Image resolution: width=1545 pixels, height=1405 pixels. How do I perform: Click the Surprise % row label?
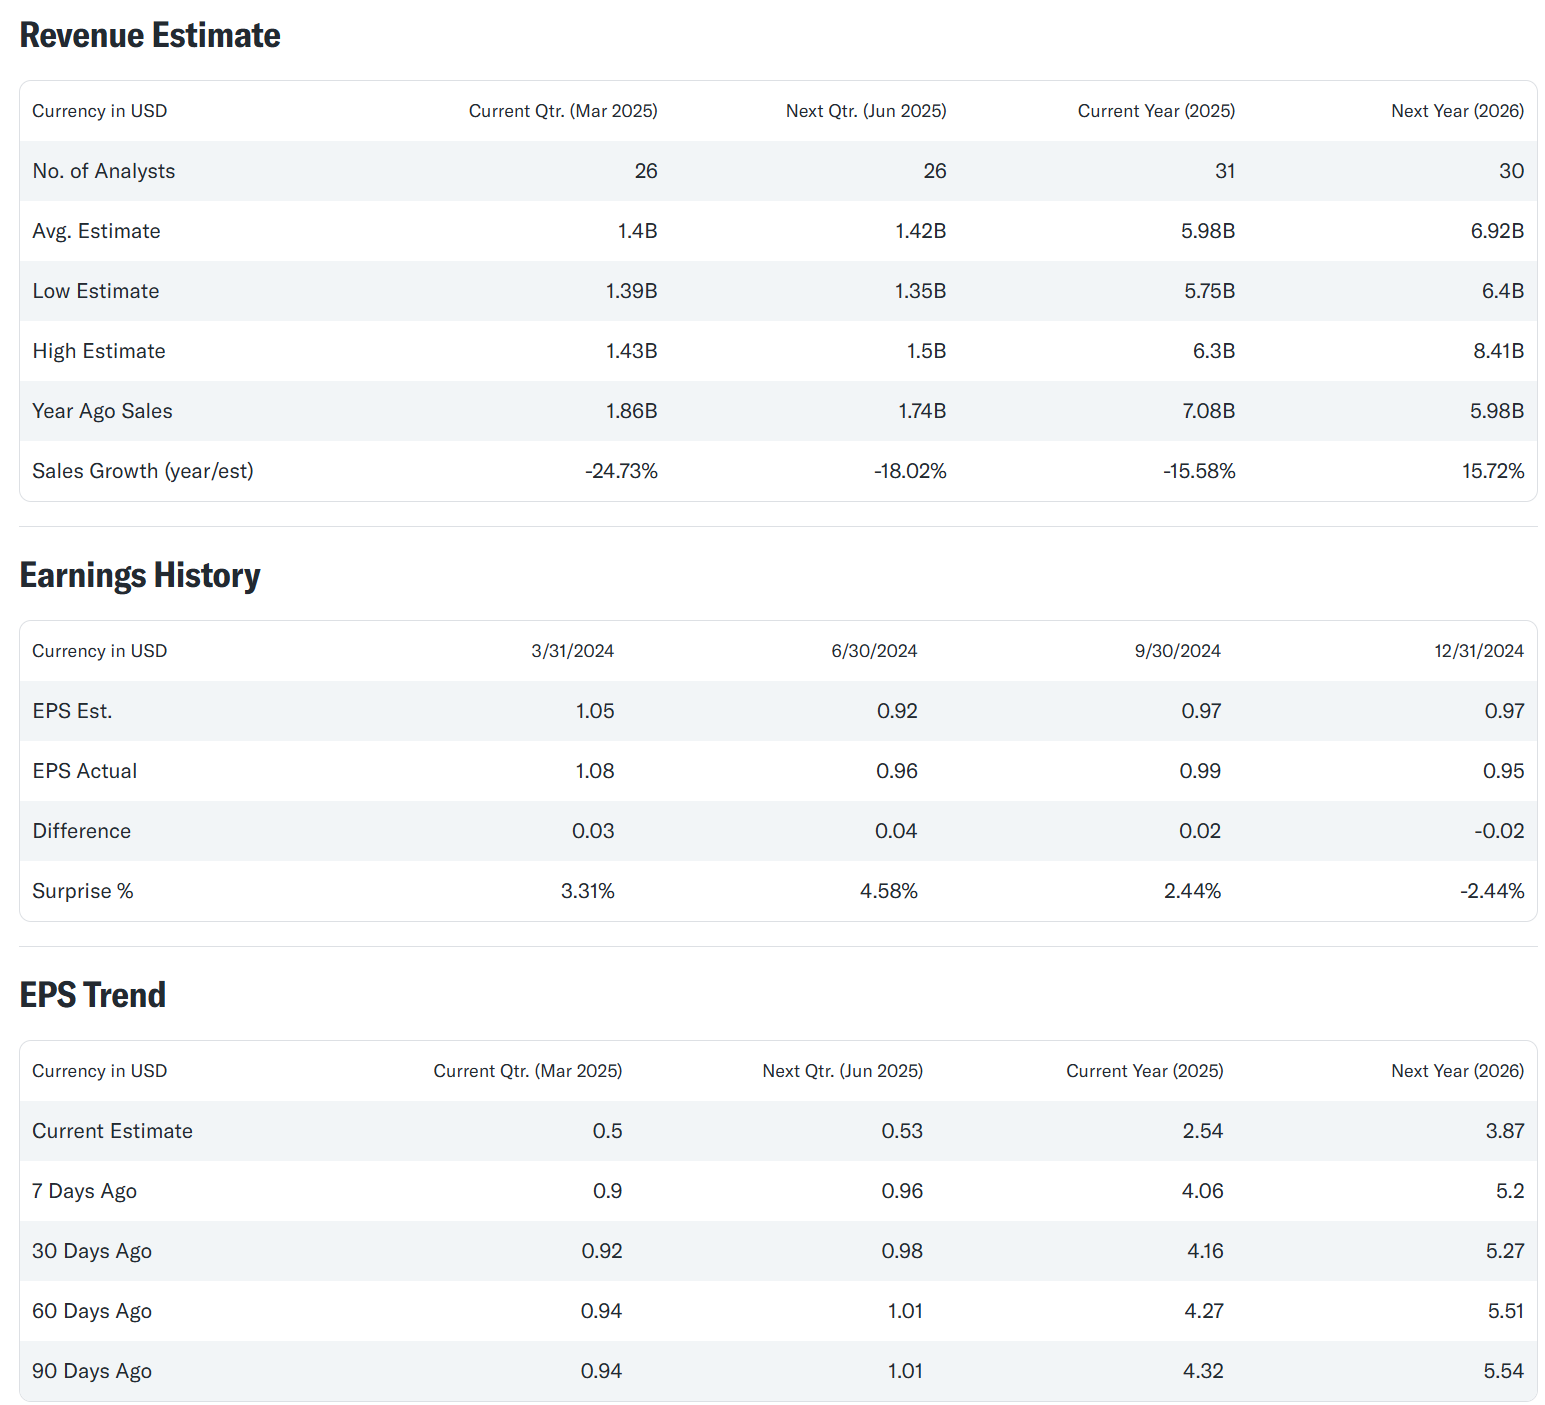(83, 891)
